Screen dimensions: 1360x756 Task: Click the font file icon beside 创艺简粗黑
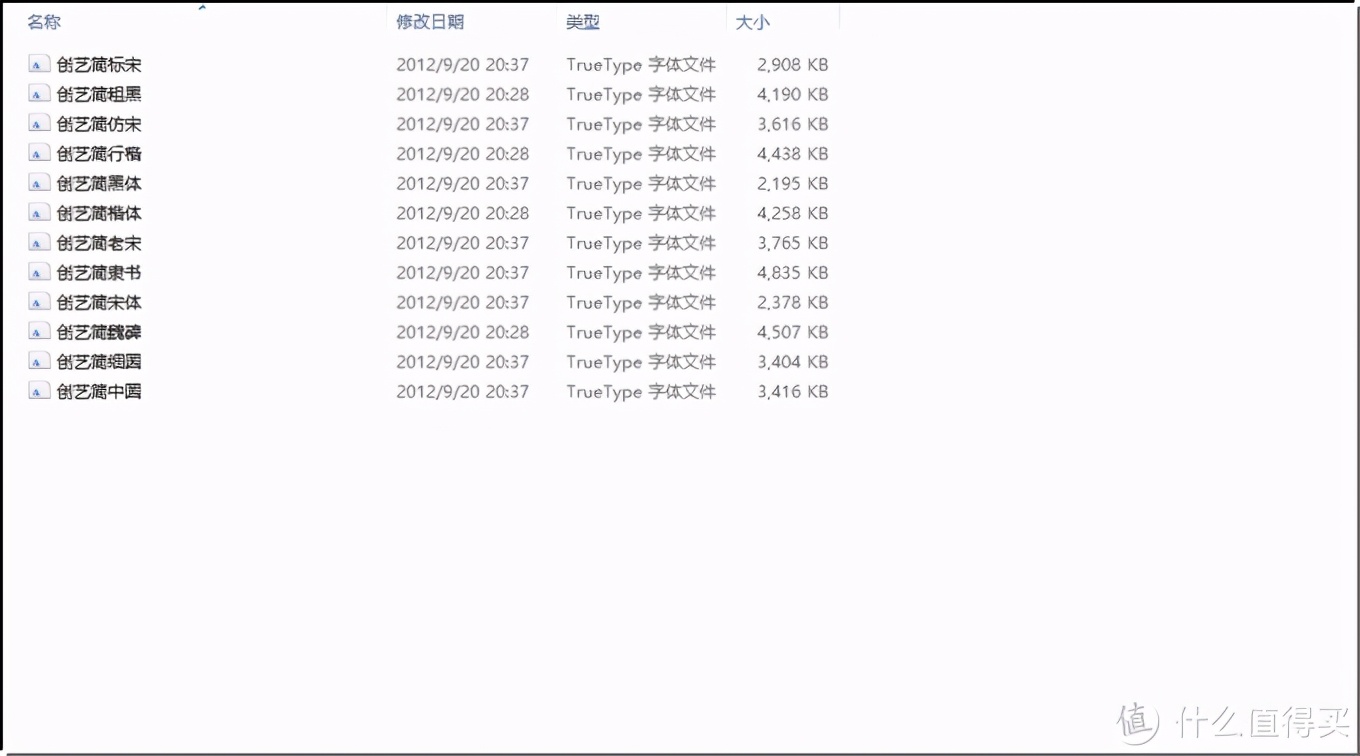[38, 94]
